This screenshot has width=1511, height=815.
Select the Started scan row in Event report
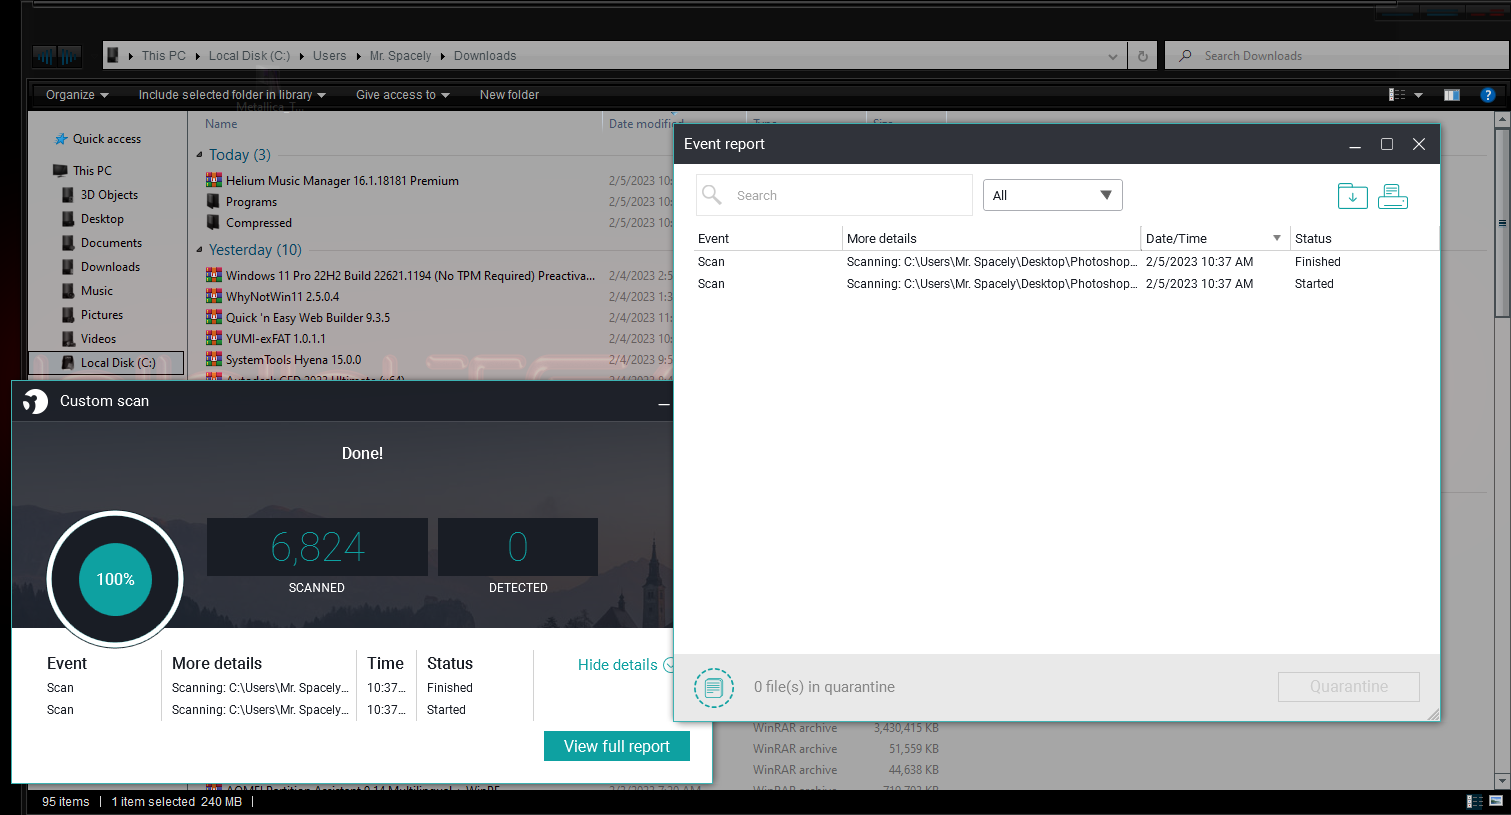[1067, 284]
